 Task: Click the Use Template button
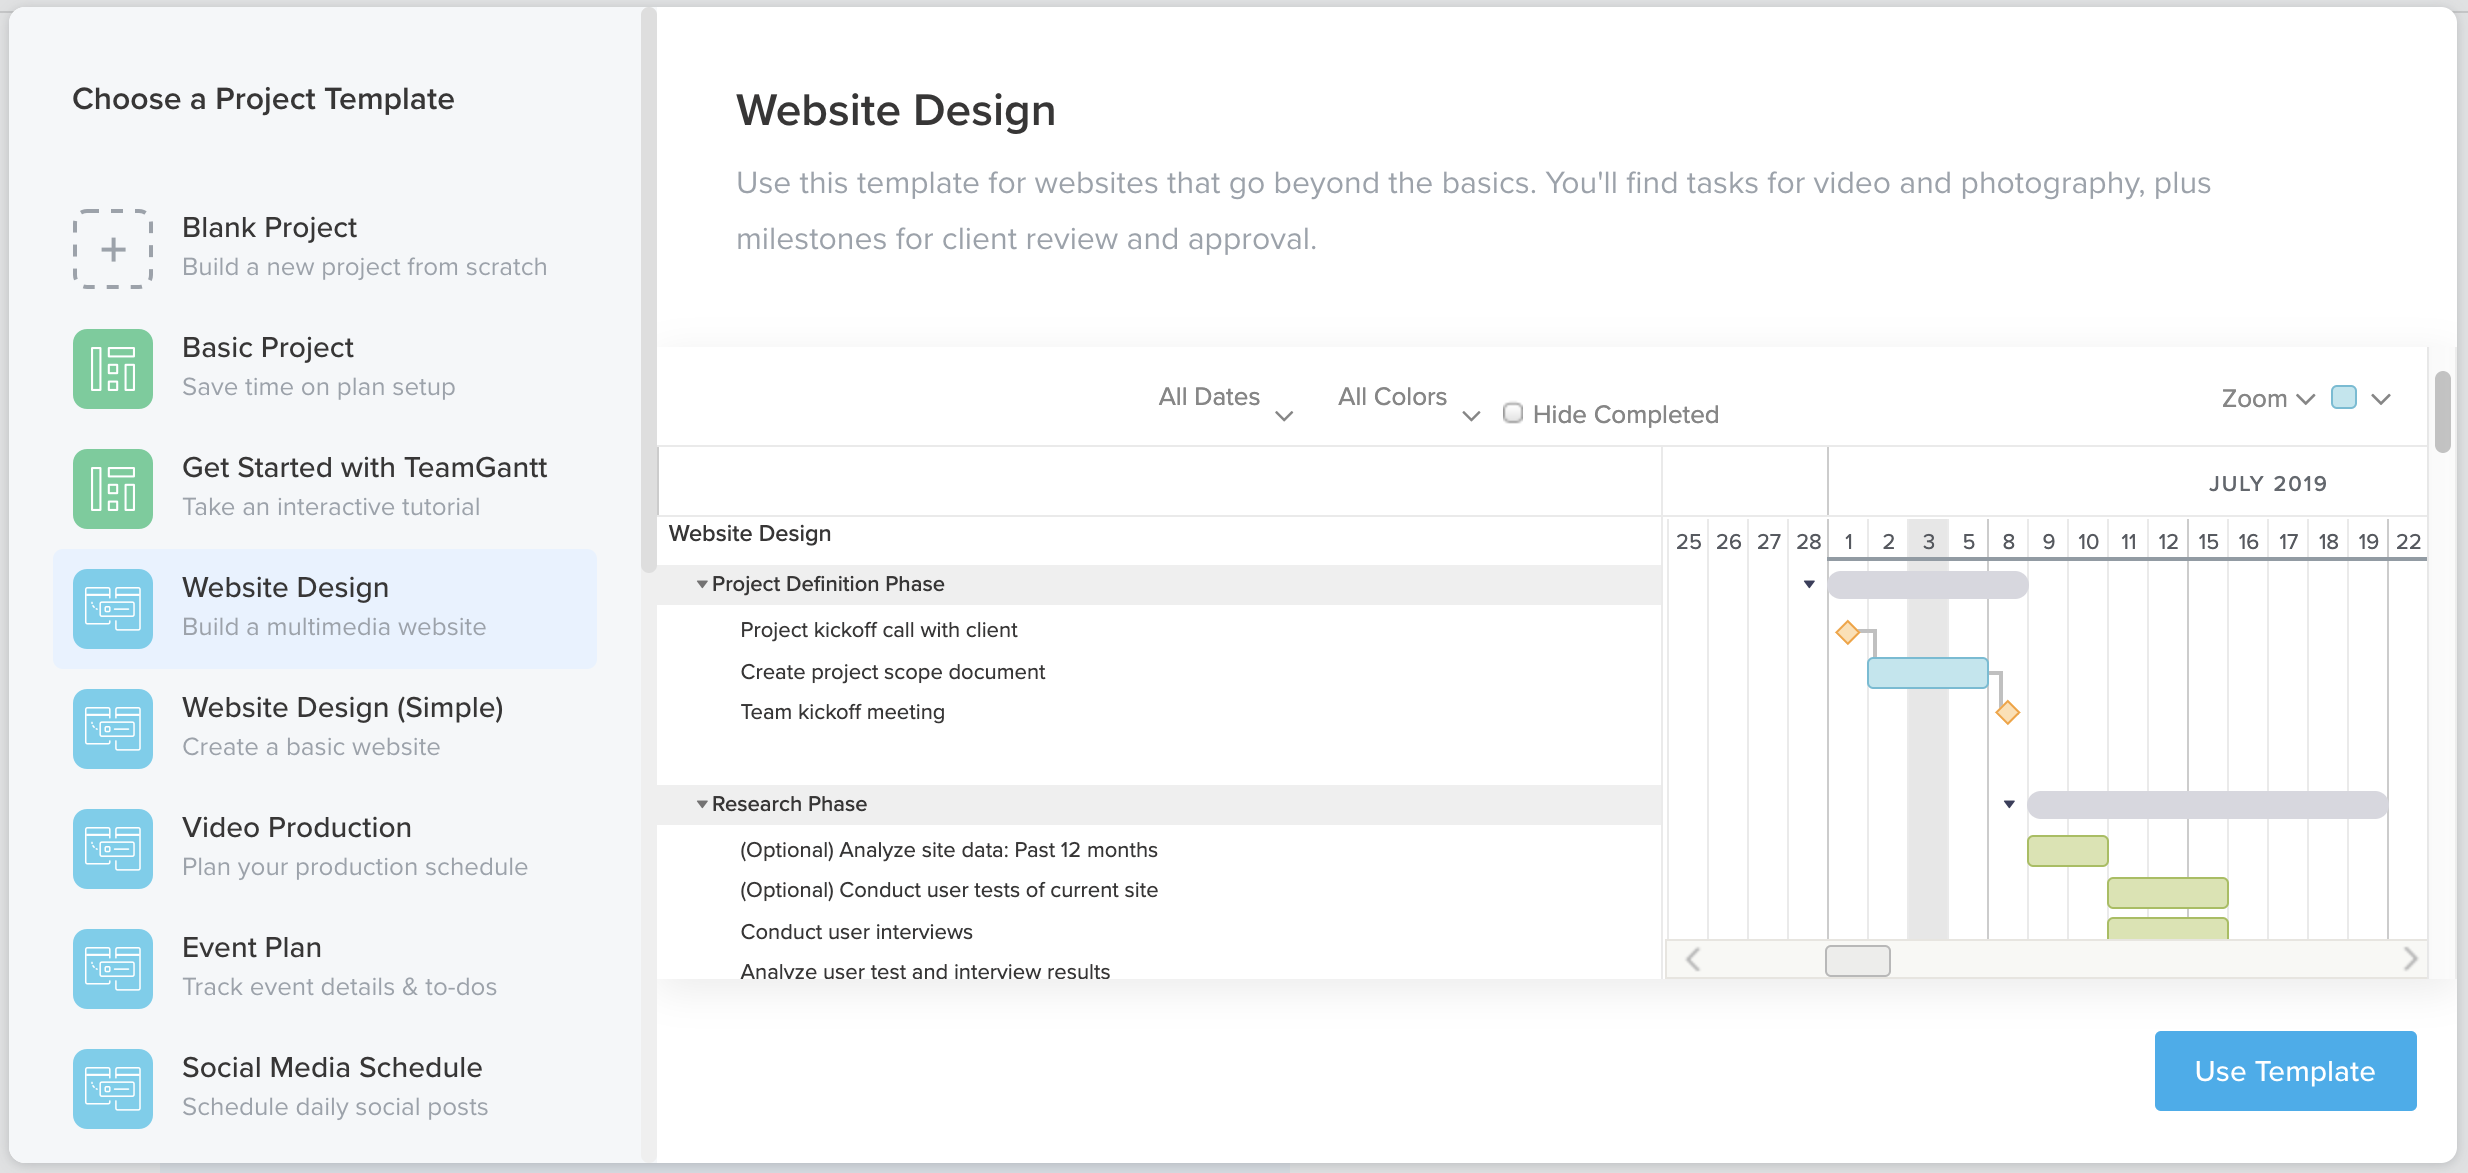pos(2285,1071)
